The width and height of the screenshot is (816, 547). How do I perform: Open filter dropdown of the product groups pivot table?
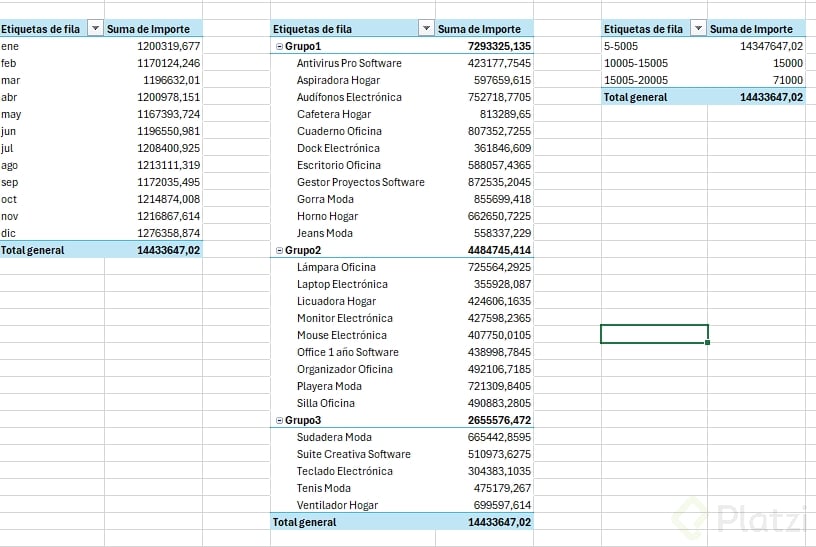pyautogui.click(x=426, y=29)
